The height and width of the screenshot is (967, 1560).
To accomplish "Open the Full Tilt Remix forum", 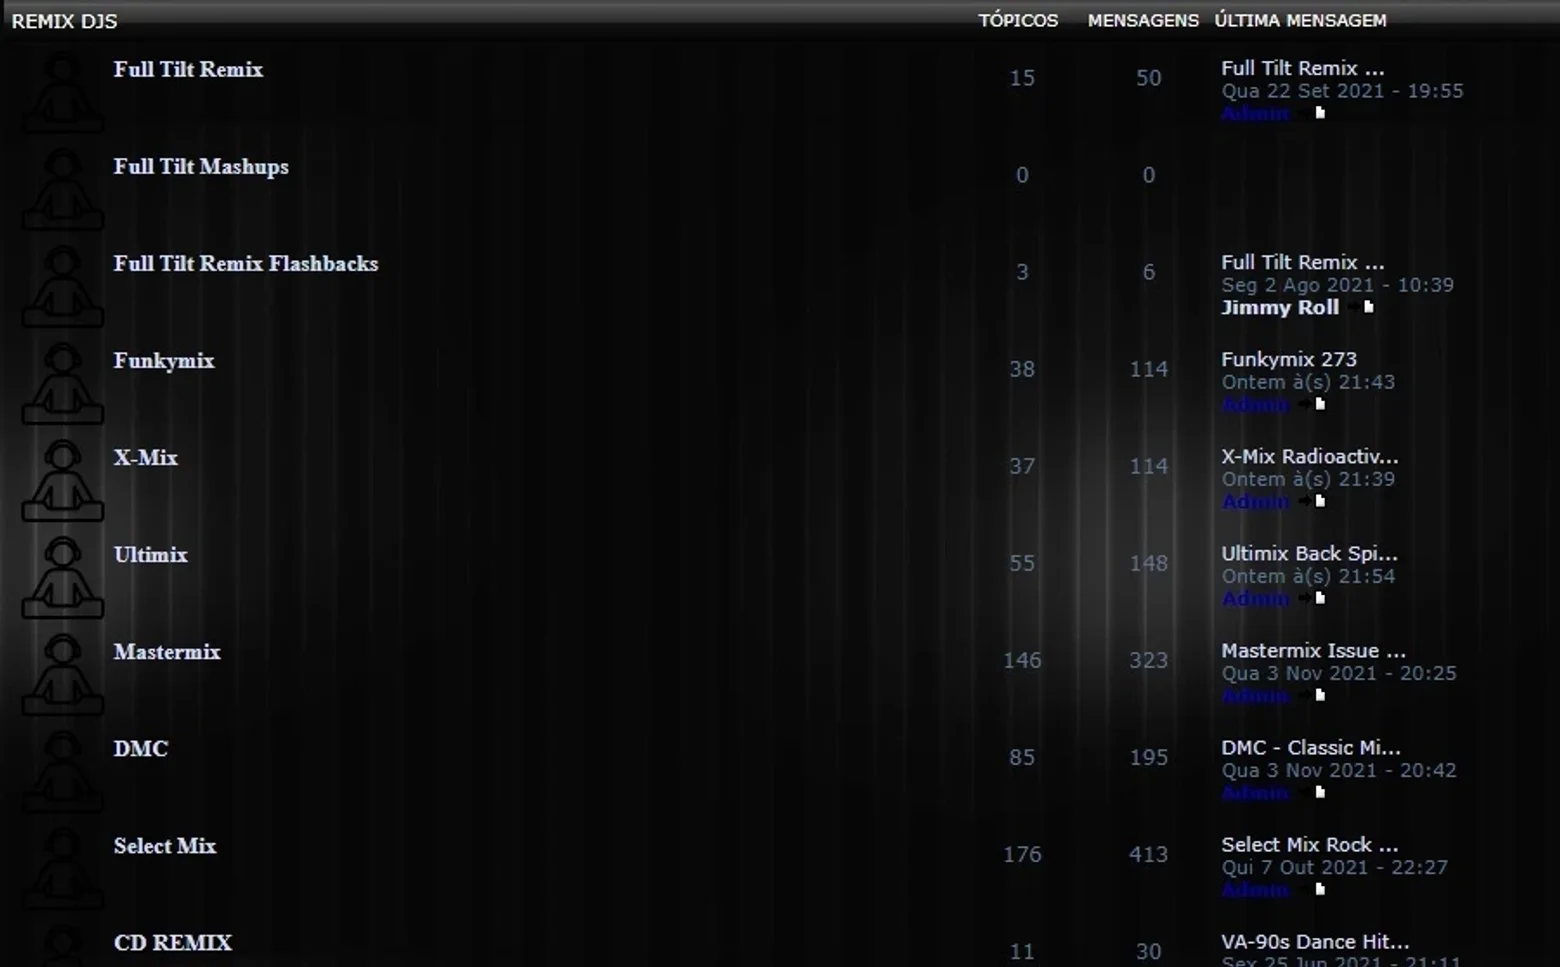I will pos(188,69).
